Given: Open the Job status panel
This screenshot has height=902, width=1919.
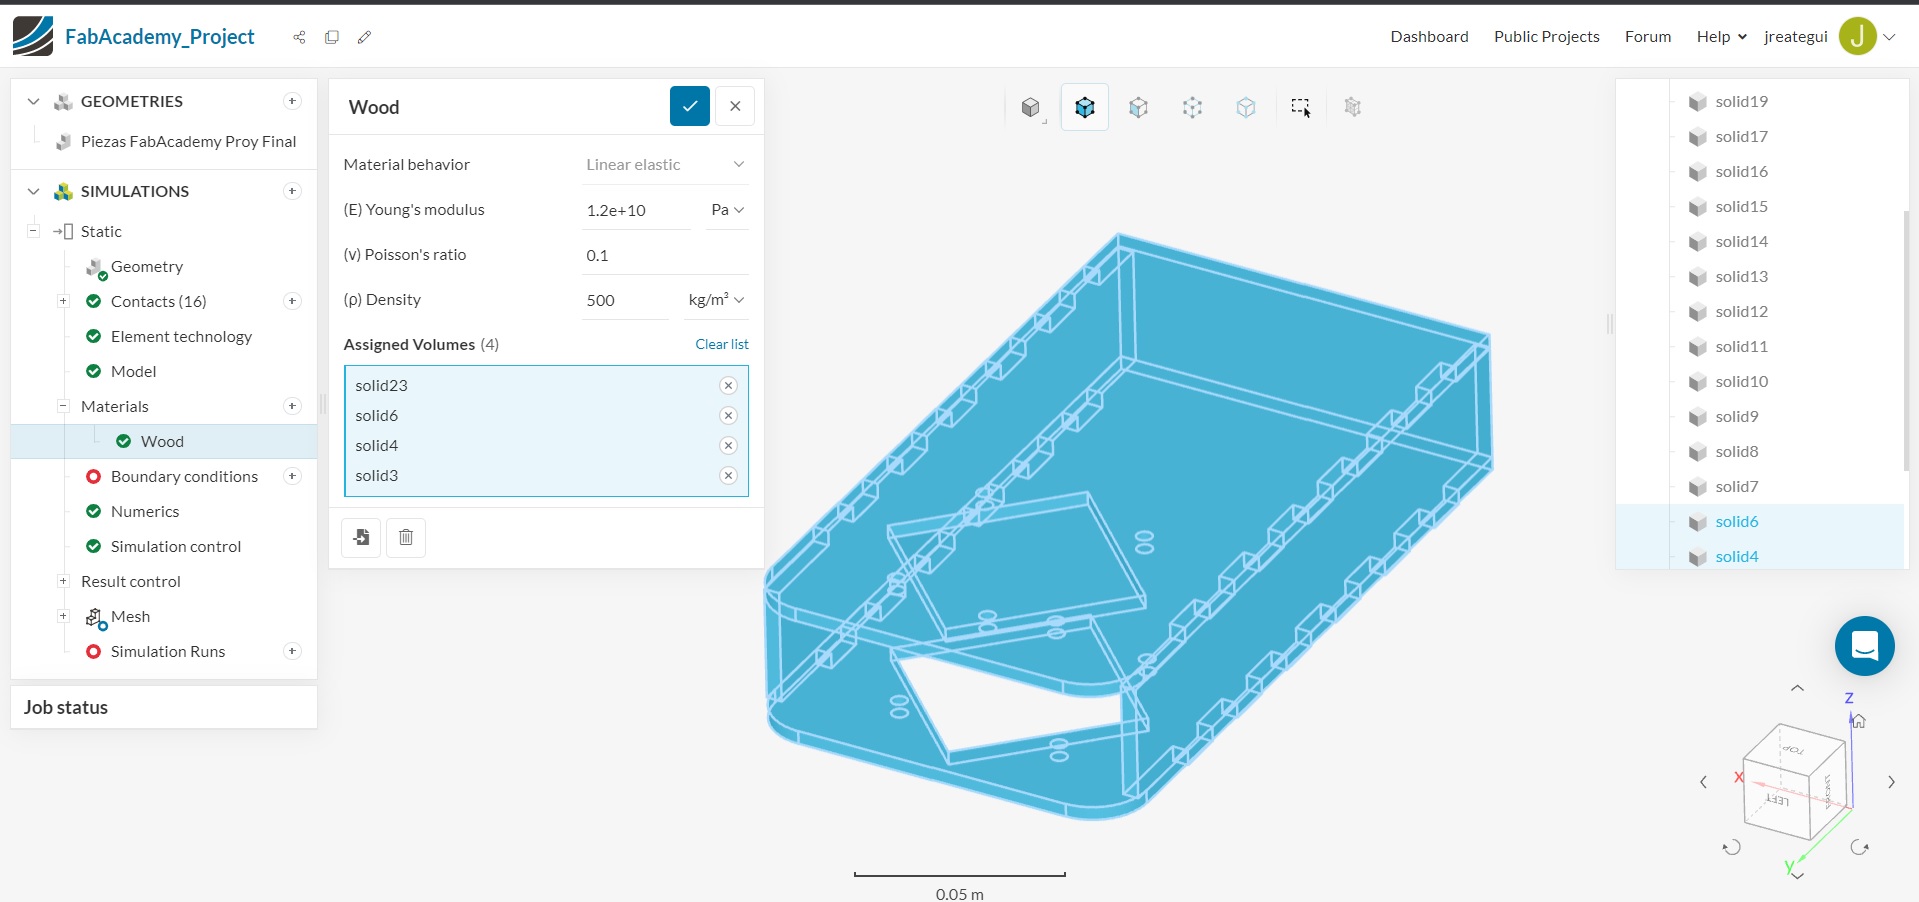Looking at the screenshot, I should [164, 707].
